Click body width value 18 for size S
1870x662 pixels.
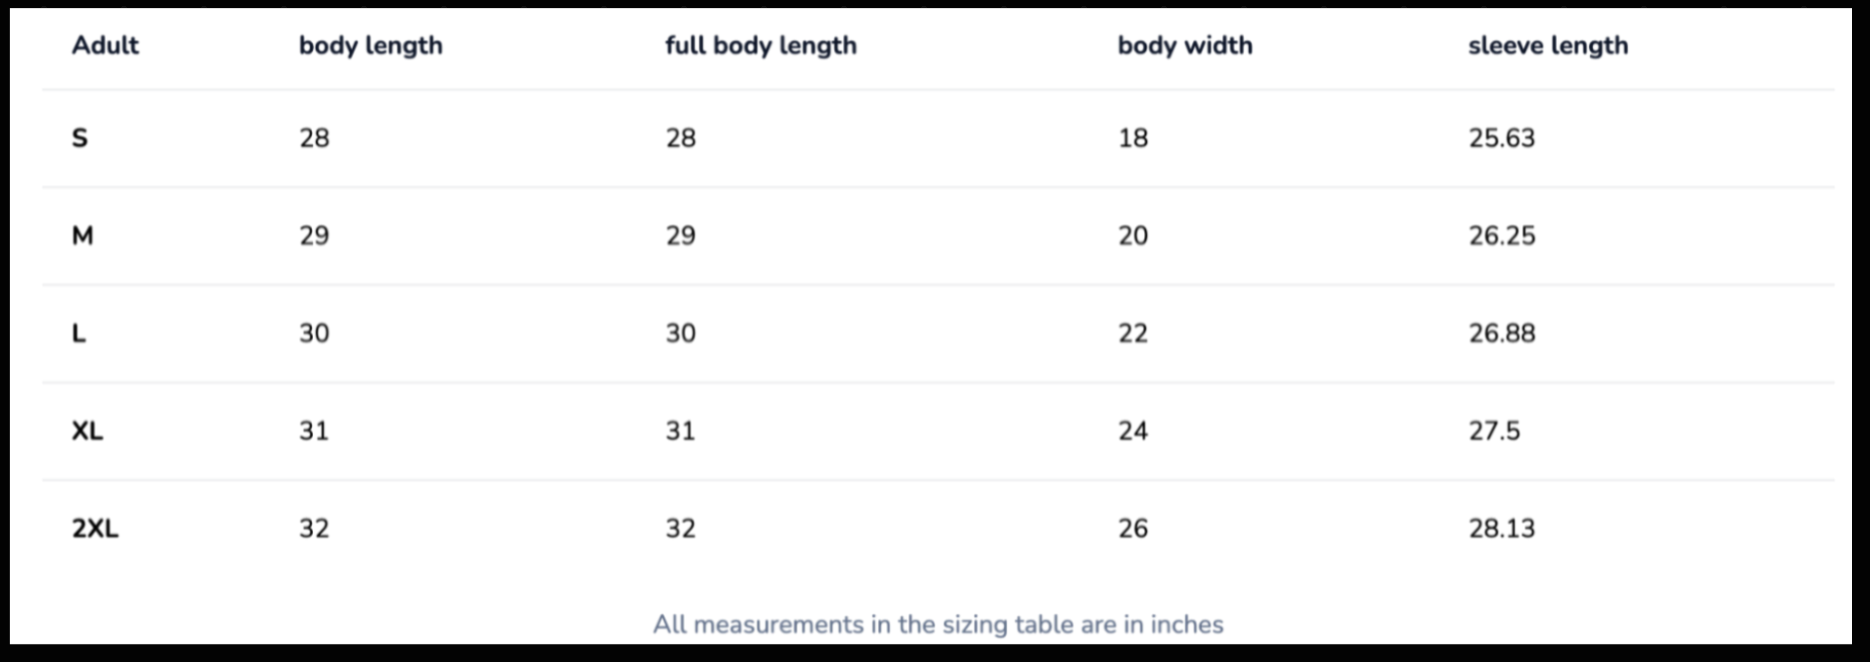1133,138
